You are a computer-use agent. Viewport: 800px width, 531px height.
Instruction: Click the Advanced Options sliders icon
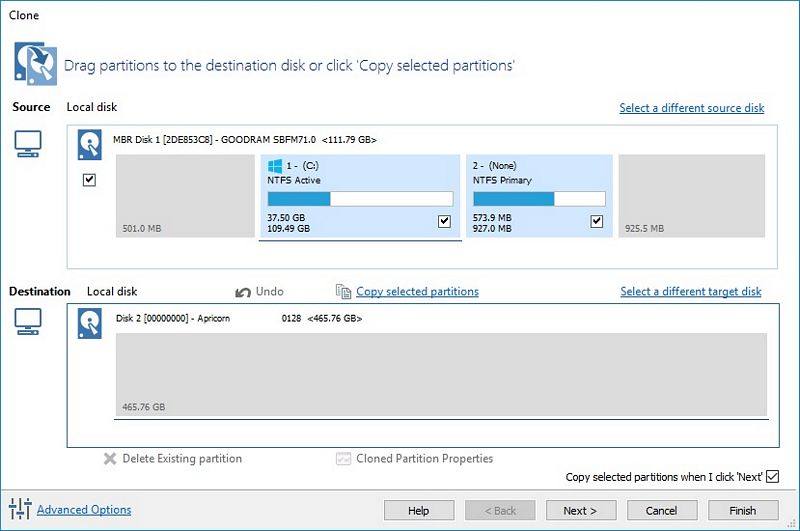pos(20,509)
